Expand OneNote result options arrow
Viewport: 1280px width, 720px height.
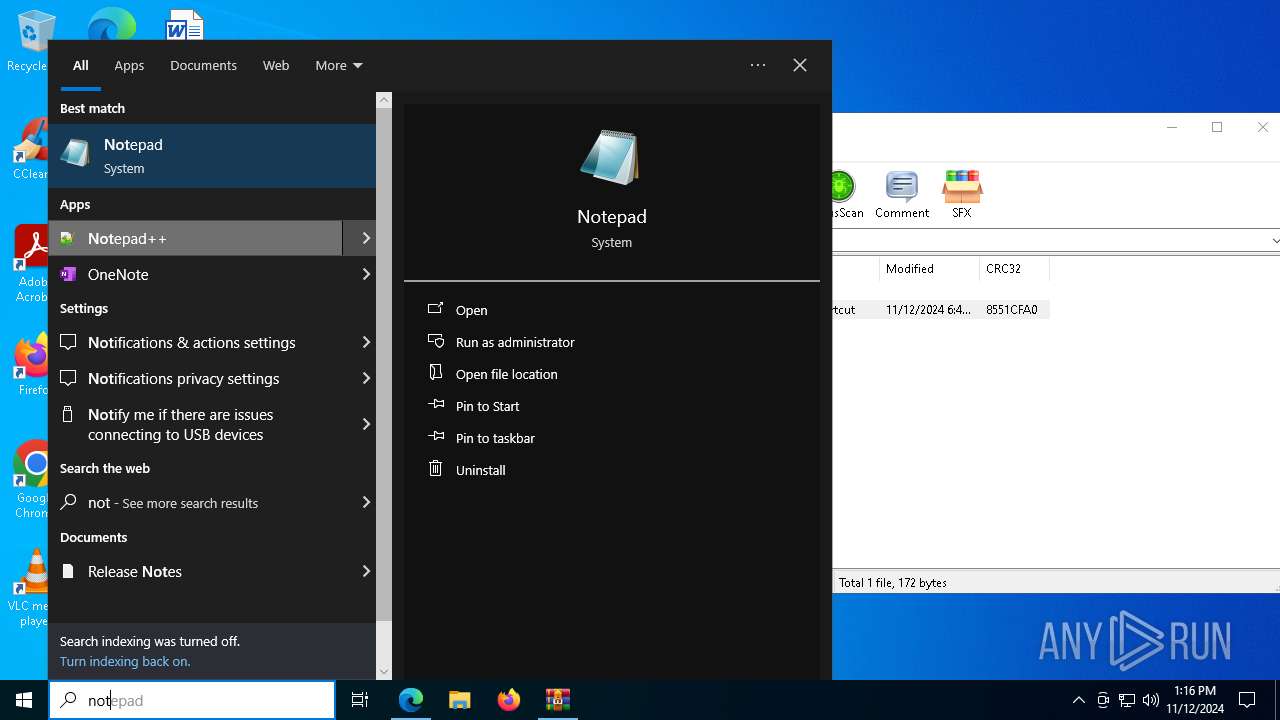[365, 274]
